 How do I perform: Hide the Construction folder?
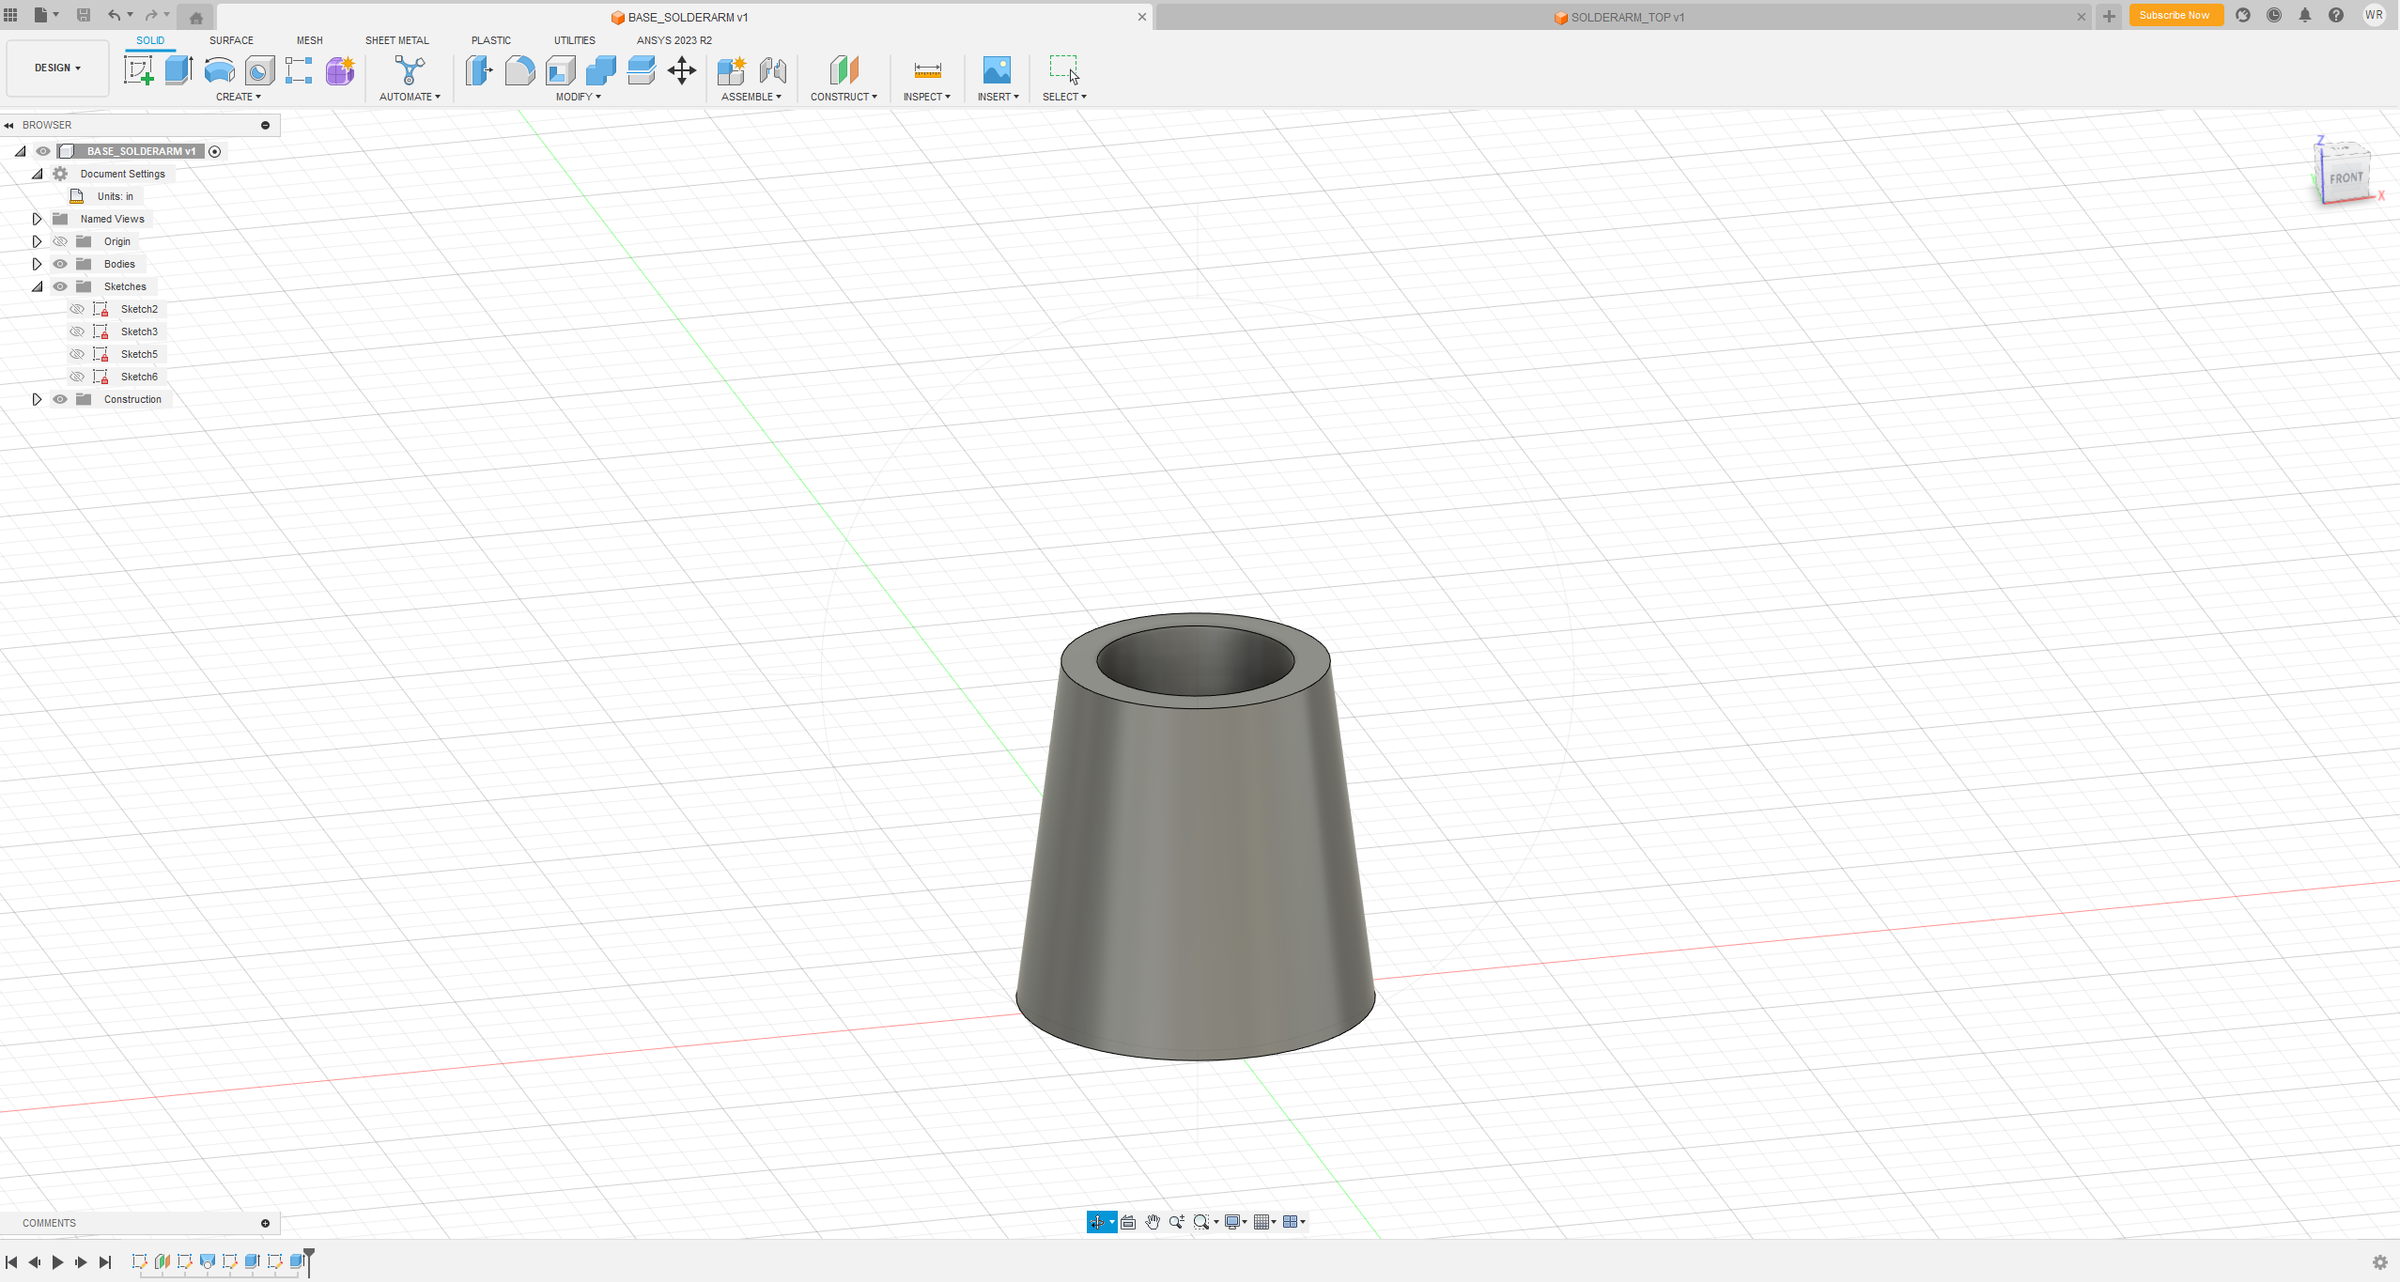click(x=60, y=399)
